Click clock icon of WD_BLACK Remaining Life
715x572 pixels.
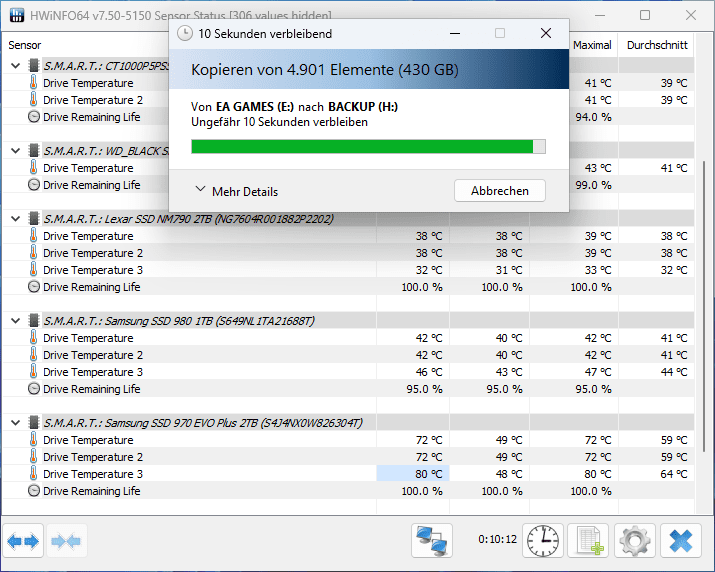pos(34,185)
